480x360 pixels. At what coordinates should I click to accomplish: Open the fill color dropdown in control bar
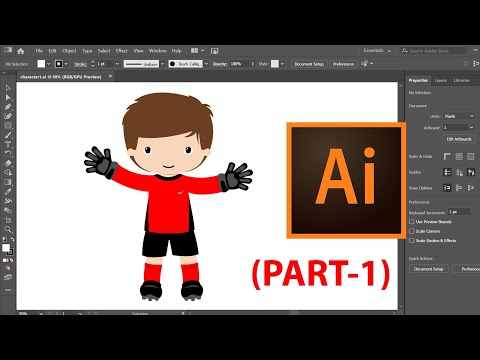[x=49, y=64]
